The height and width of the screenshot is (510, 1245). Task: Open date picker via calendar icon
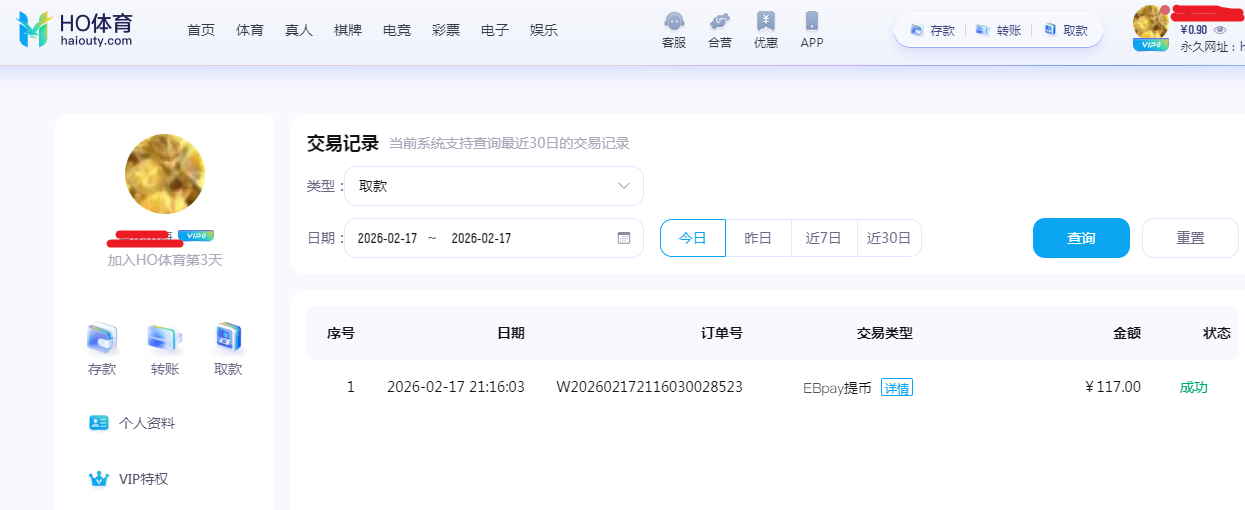[624, 238]
